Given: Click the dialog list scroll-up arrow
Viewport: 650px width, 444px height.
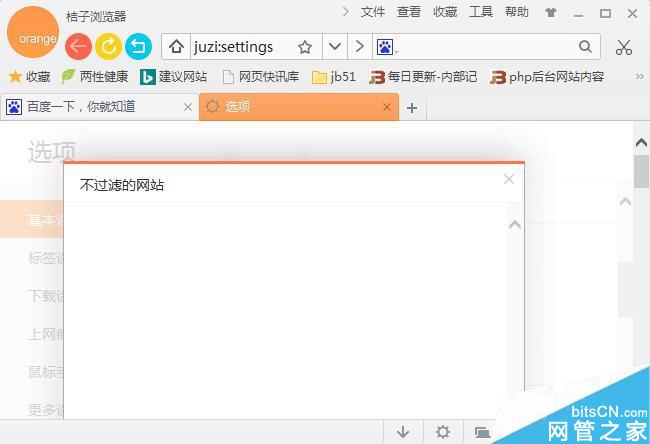Looking at the screenshot, I should tap(514, 225).
